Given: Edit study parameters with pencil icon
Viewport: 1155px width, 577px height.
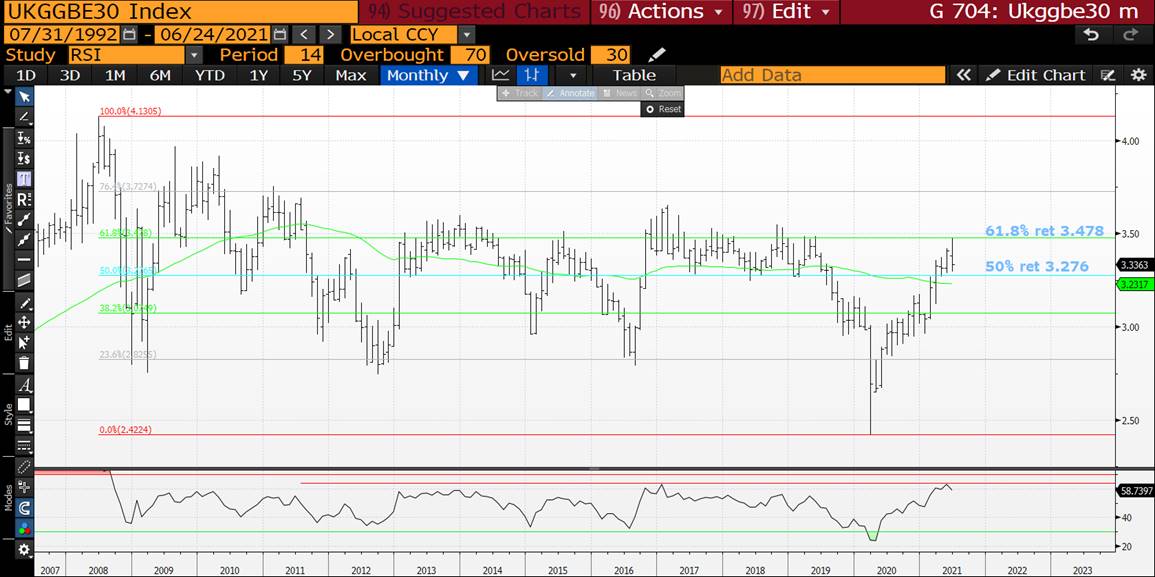Looking at the screenshot, I should pos(656,55).
